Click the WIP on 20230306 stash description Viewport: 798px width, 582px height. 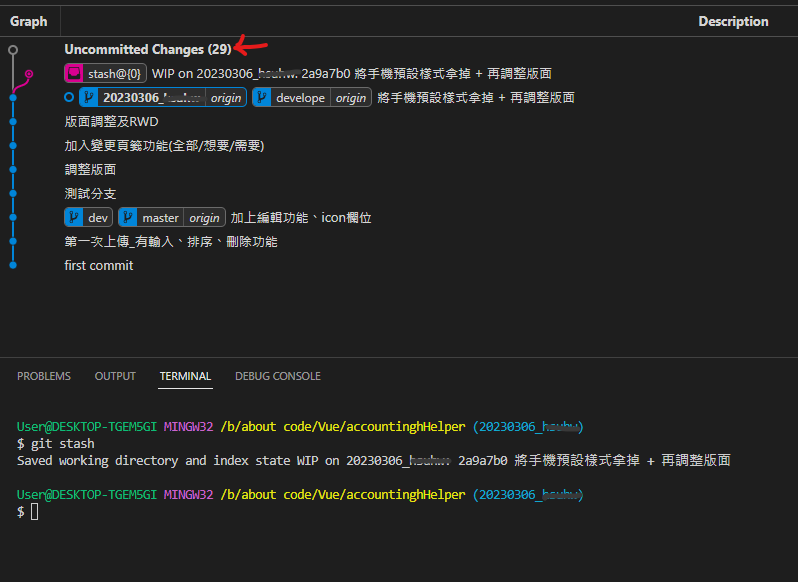click(352, 73)
